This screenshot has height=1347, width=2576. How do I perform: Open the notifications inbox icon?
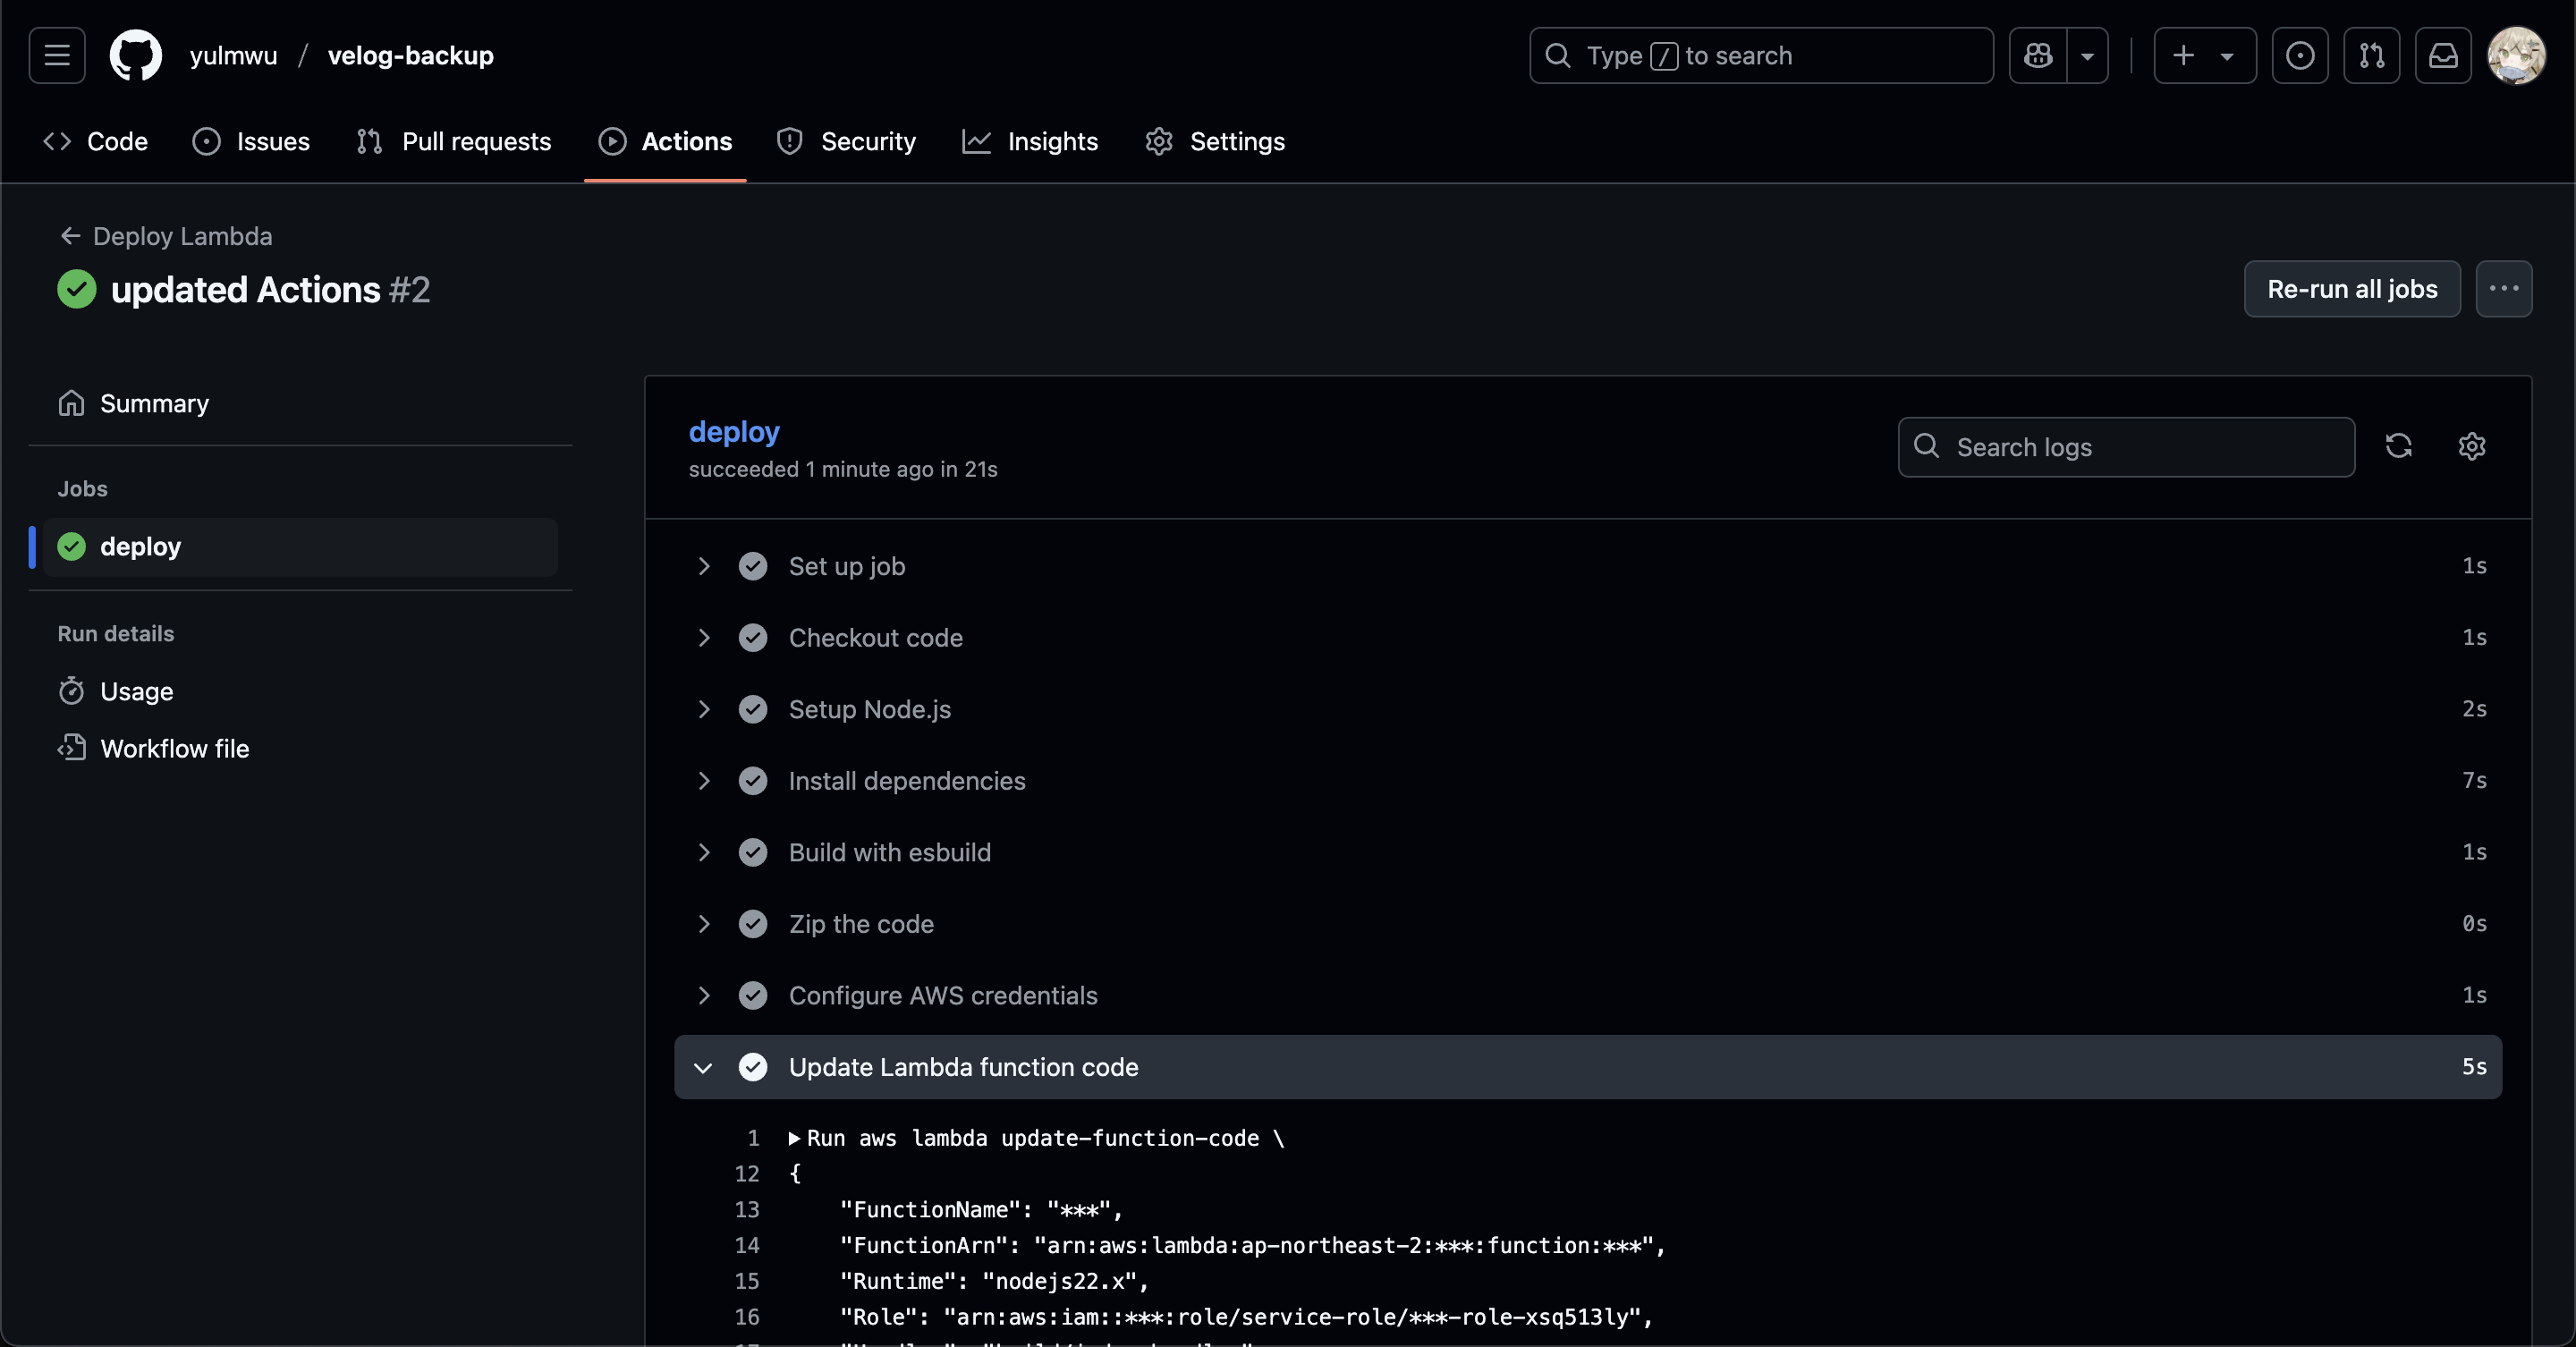(x=2443, y=55)
